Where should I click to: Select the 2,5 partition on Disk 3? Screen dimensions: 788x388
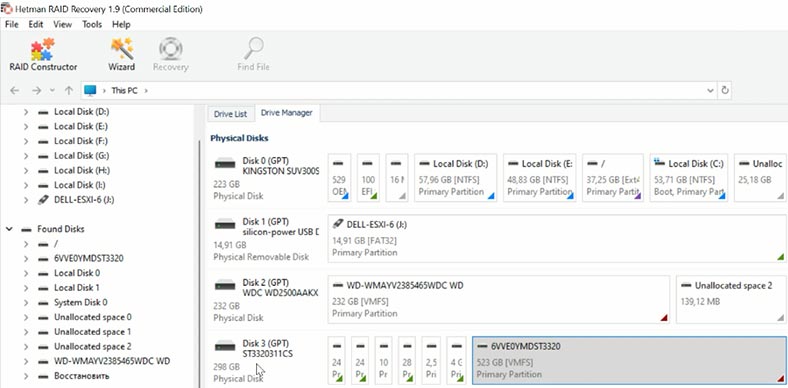pyautogui.click(x=432, y=360)
